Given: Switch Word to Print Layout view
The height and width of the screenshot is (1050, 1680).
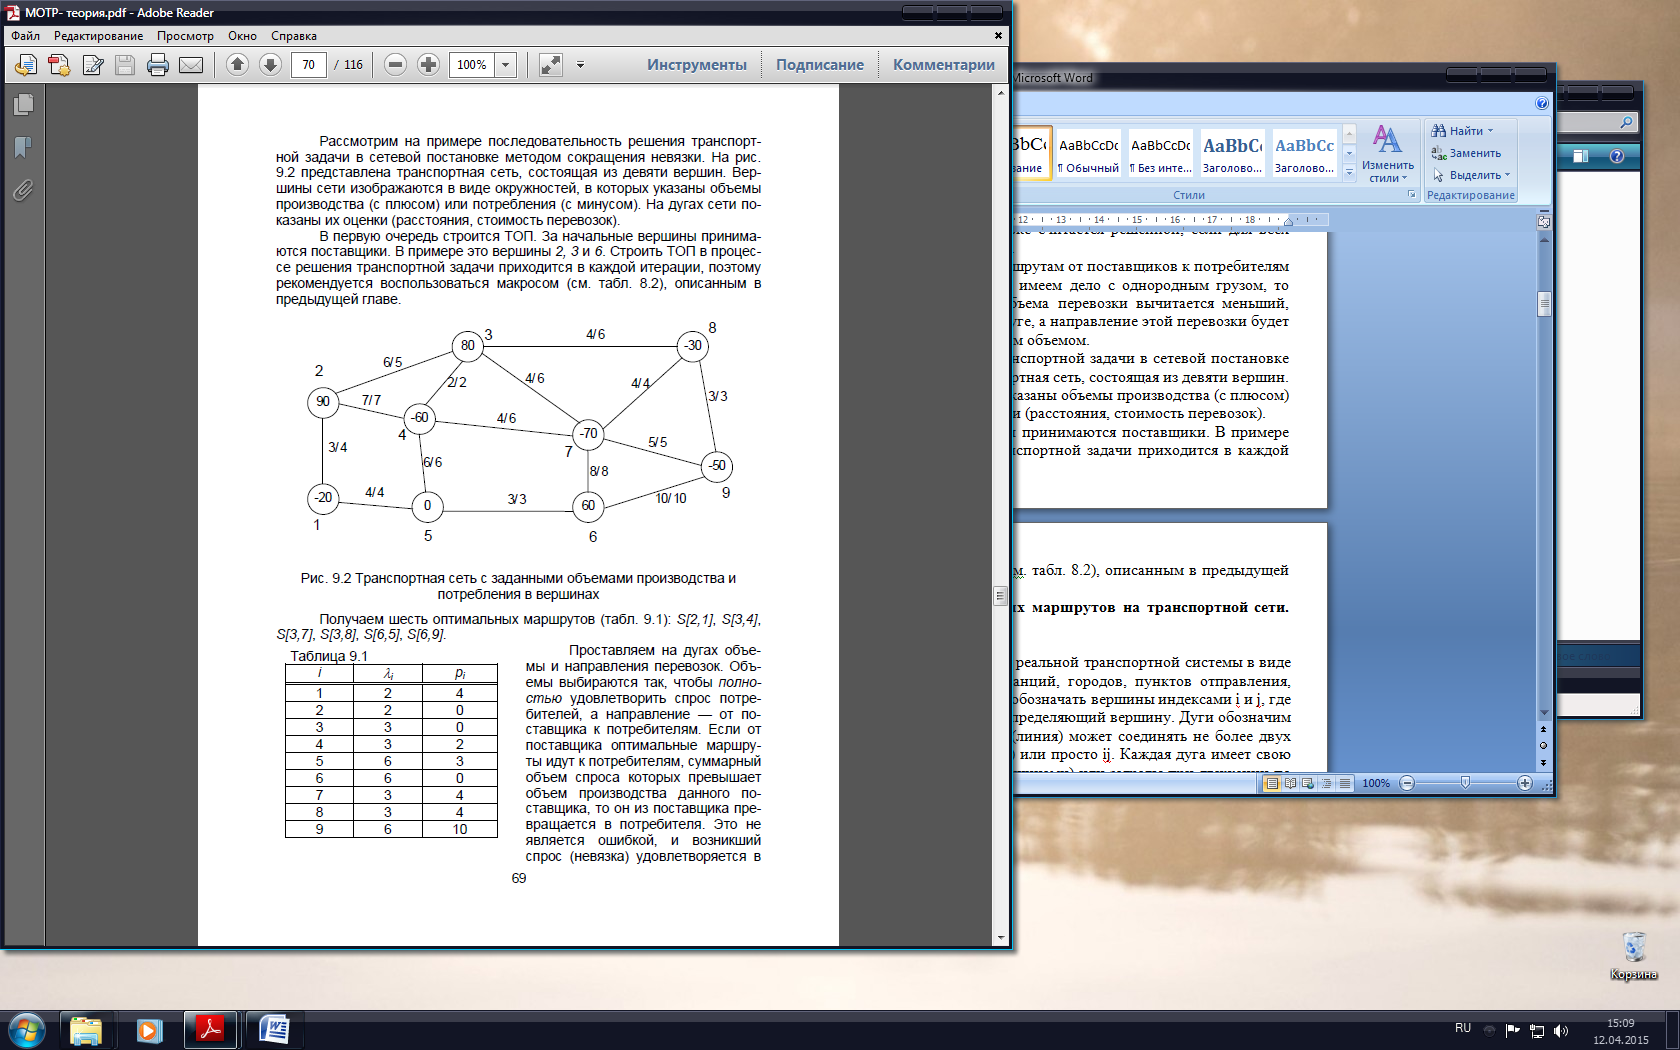Looking at the screenshot, I should click(x=1272, y=783).
